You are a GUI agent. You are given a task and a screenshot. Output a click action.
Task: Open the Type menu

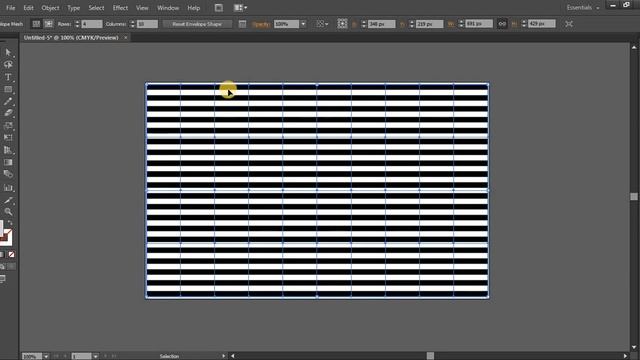pos(73,8)
